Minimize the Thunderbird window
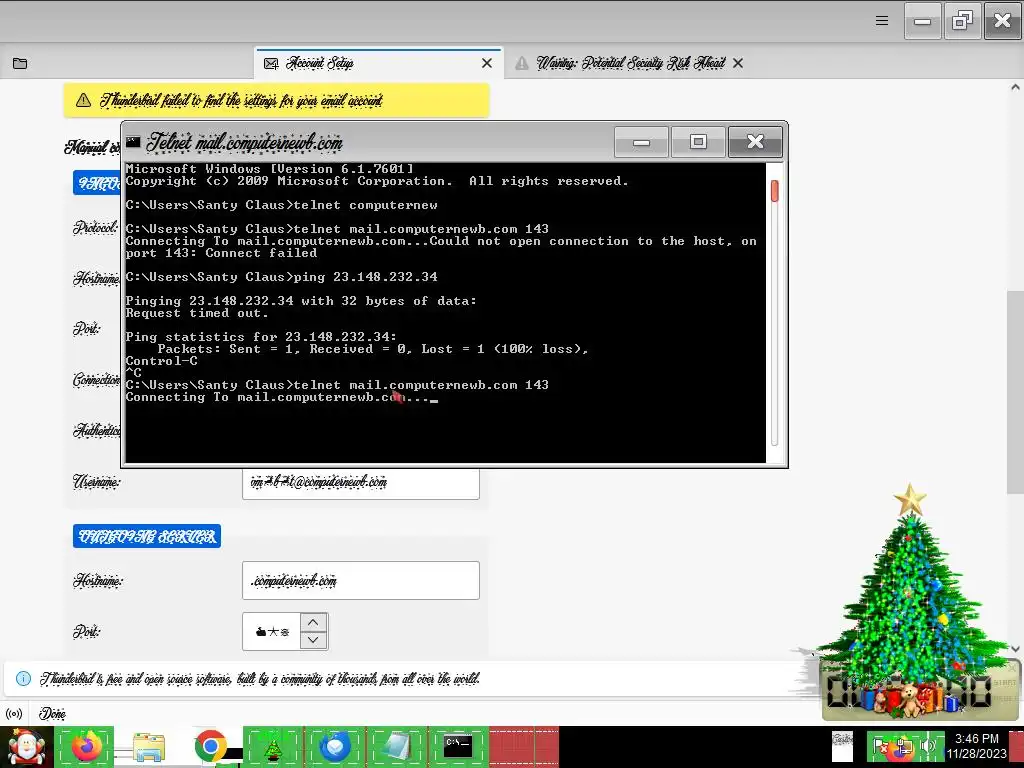Image resolution: width=1024 pixels, height=768 pixels. 923,21
